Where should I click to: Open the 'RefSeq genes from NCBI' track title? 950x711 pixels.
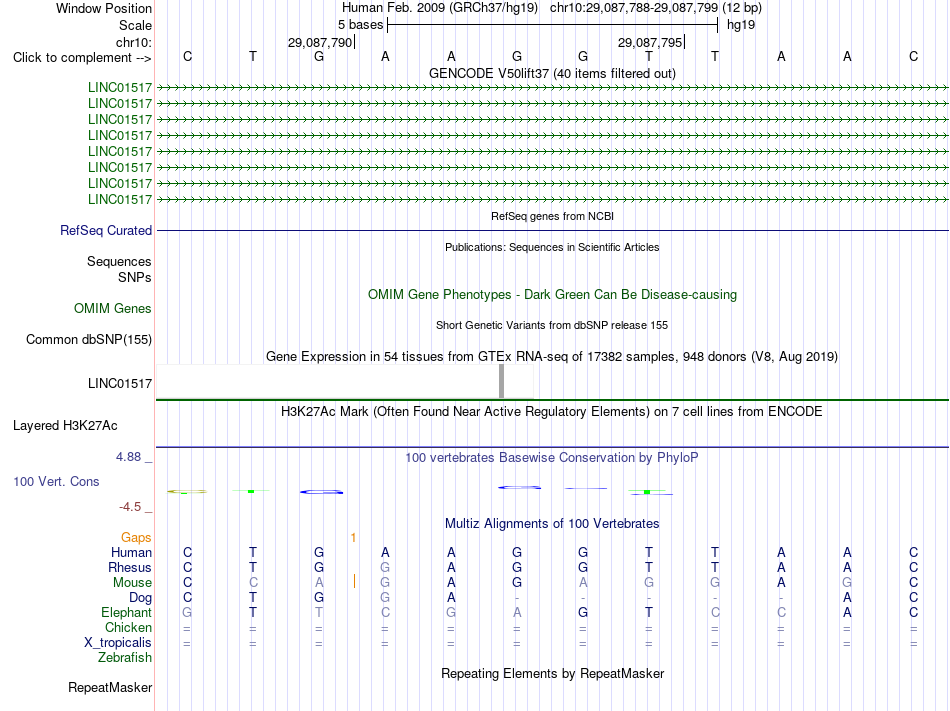tap(552, 216)
